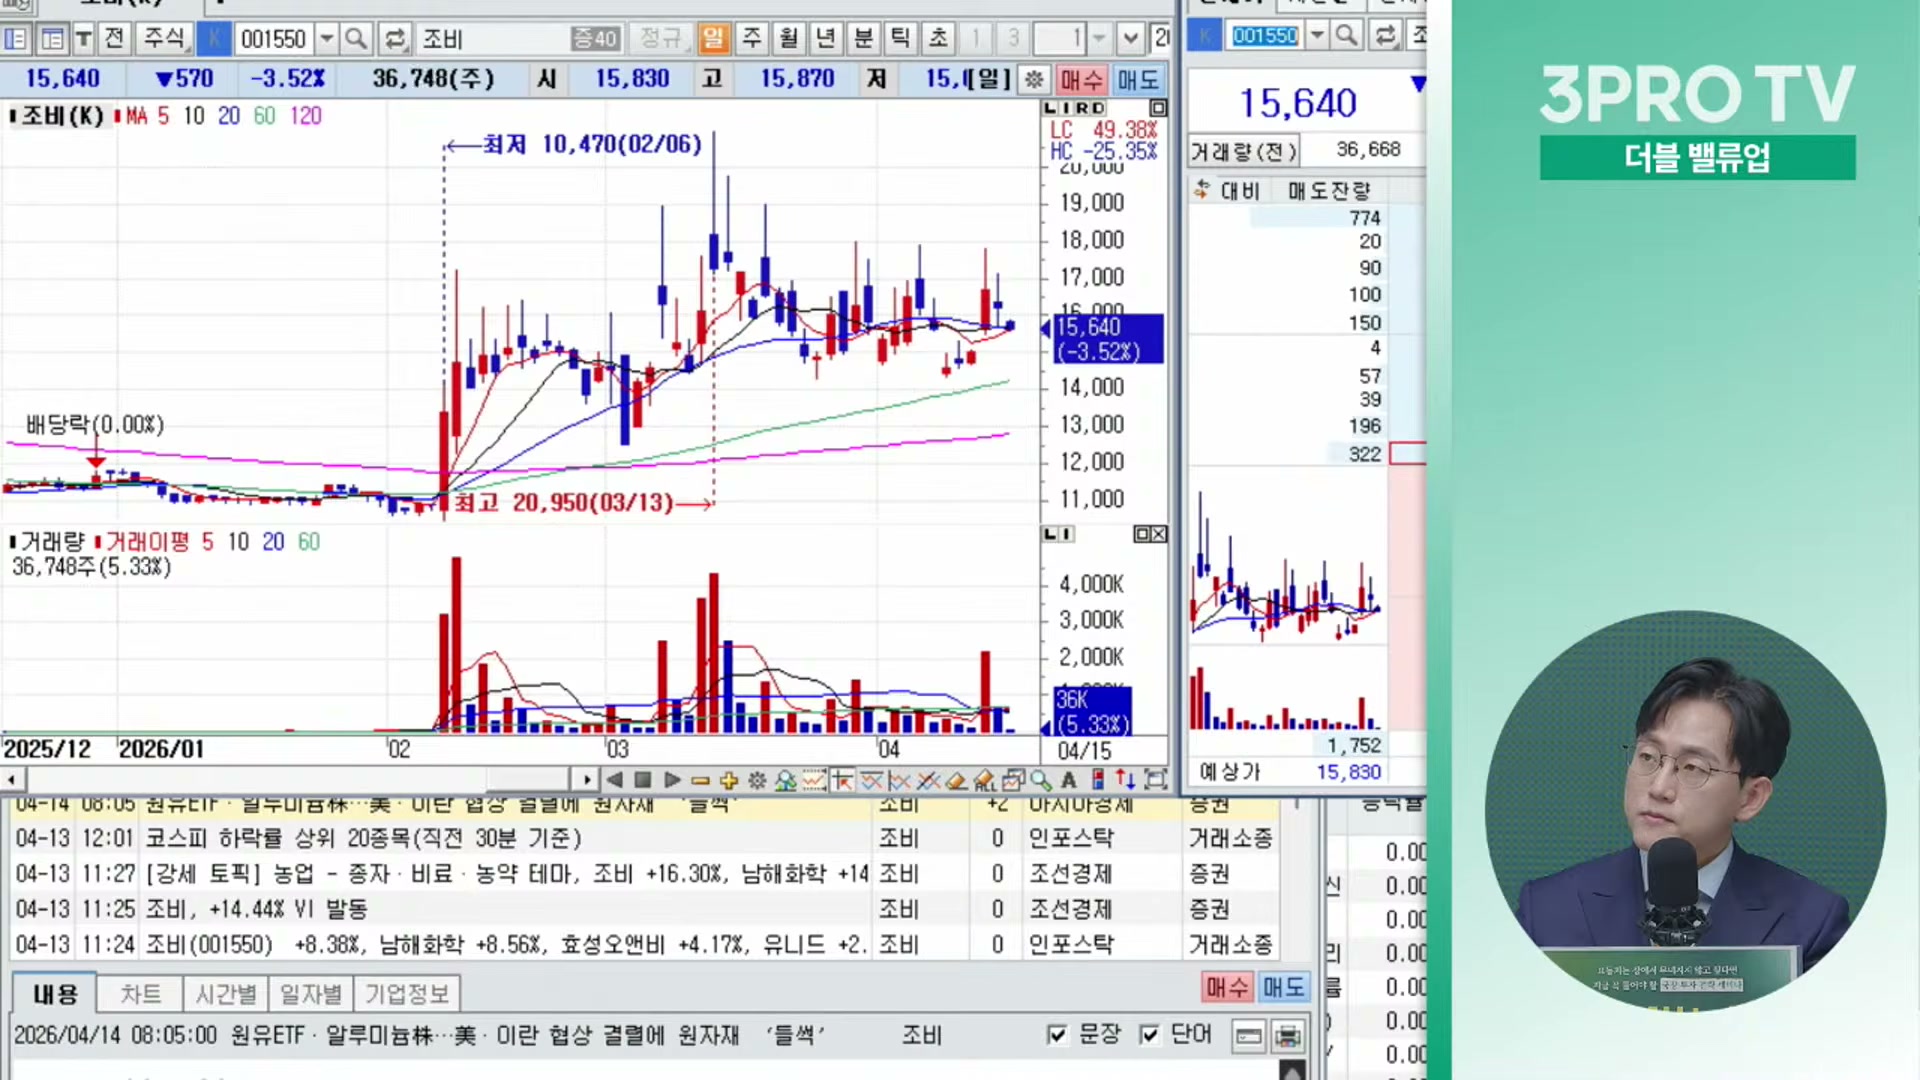This screenshot has width=1920, height=1080.
Task: Select the 일 daily period toggle
Action: pyautogui.click(x=713, y=39)
